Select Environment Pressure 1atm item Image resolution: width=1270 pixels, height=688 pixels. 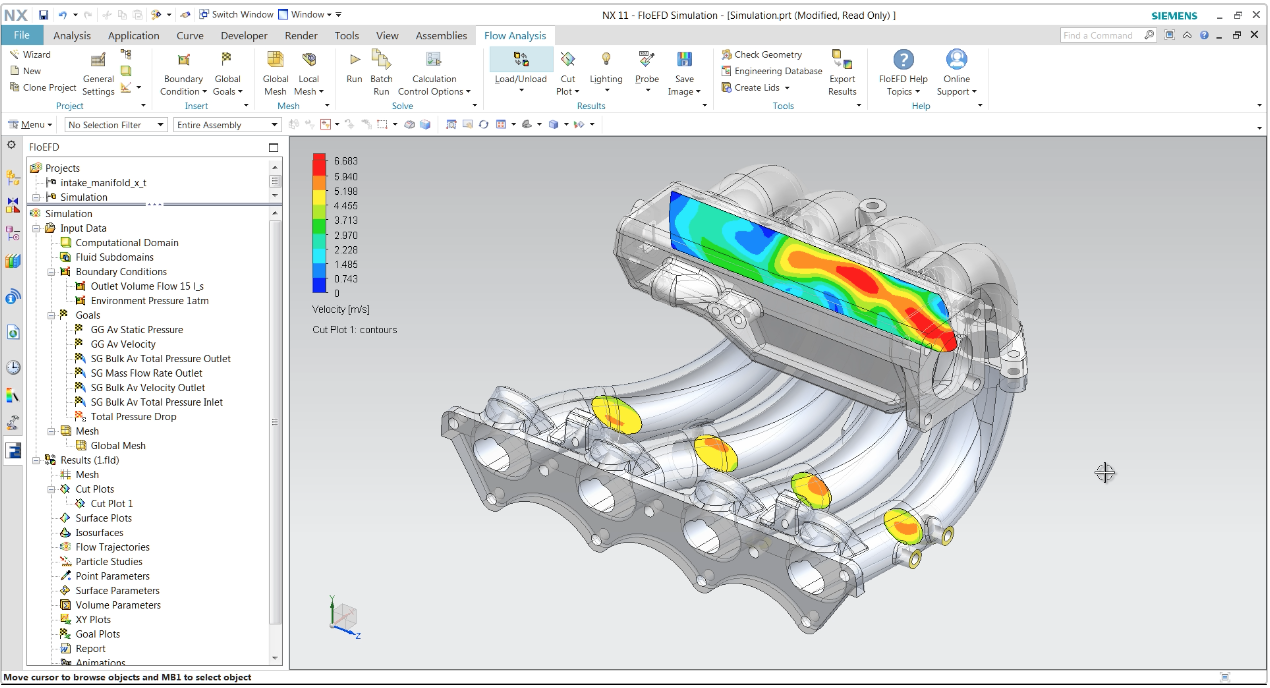[x=149, y=301]
